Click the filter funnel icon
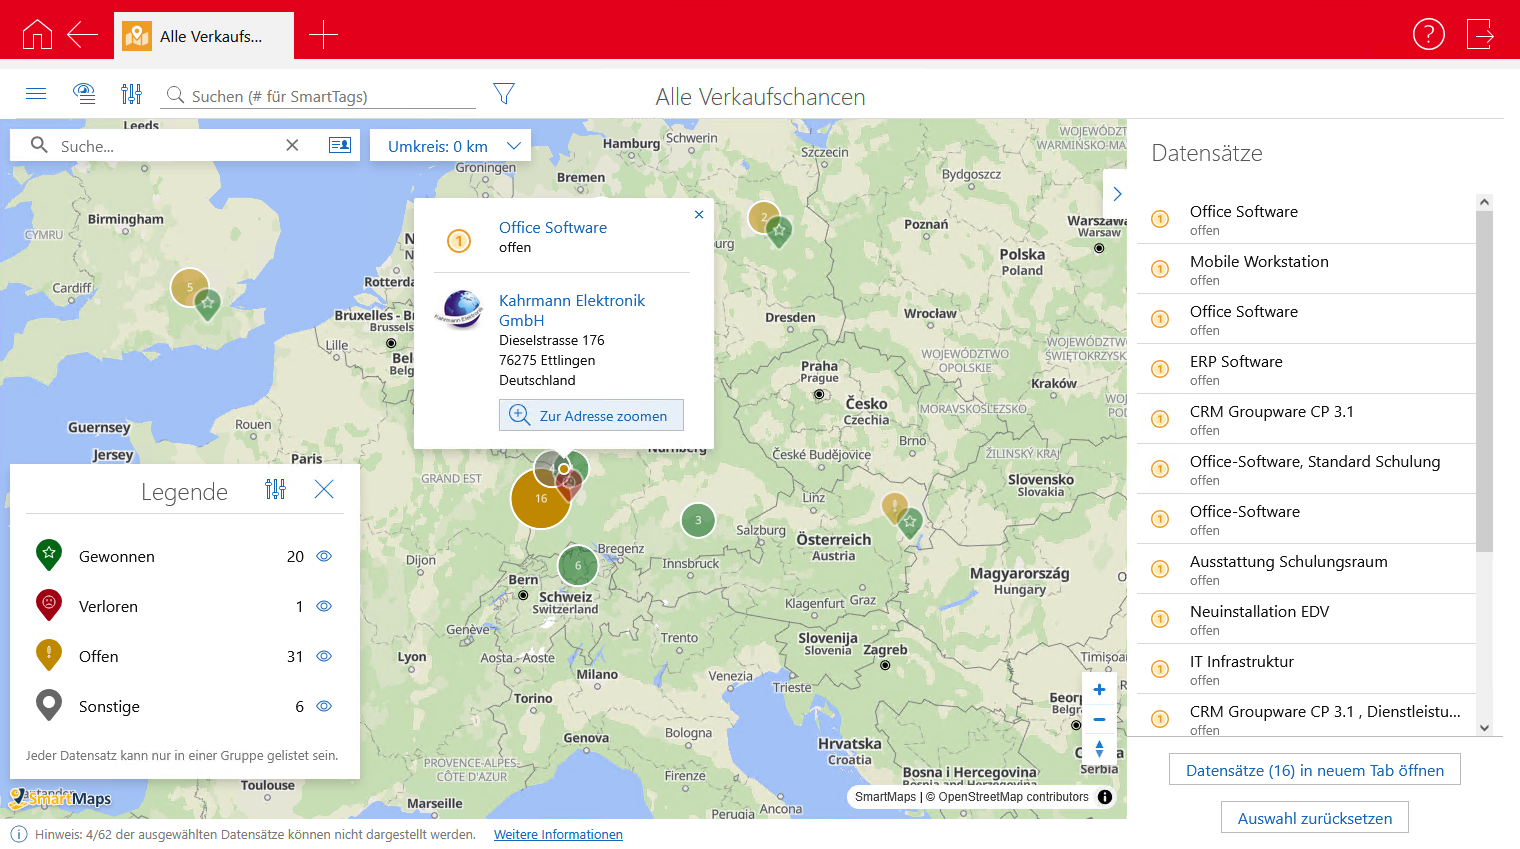Viewport: 1520px width, 849px height. tap(504, 94)
